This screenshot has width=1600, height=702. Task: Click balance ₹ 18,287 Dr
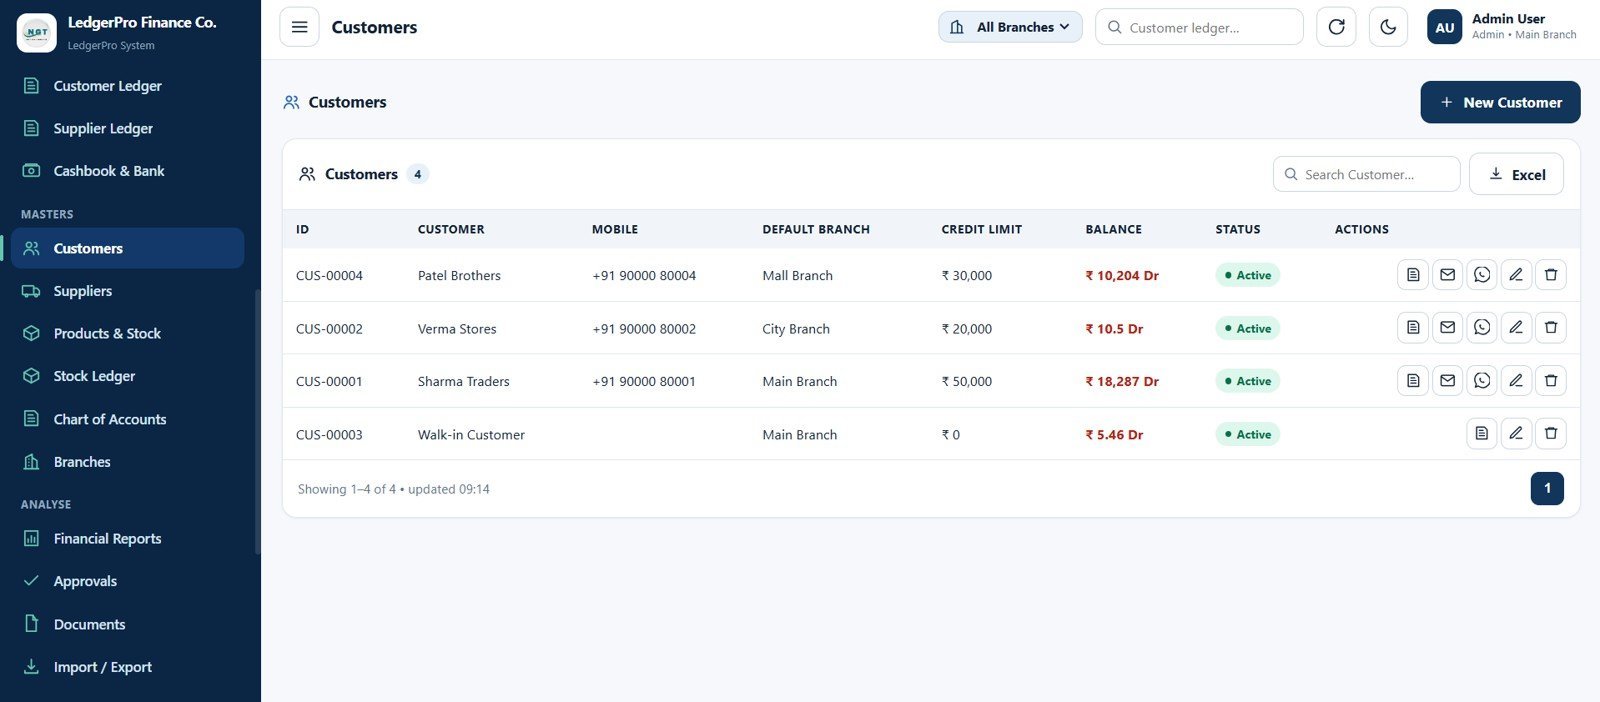click(x=1122, y=382)
